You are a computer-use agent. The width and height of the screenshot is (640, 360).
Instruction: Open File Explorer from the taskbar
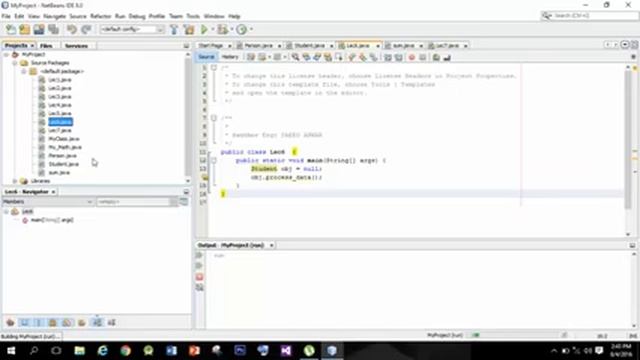[x=79, y=350]
